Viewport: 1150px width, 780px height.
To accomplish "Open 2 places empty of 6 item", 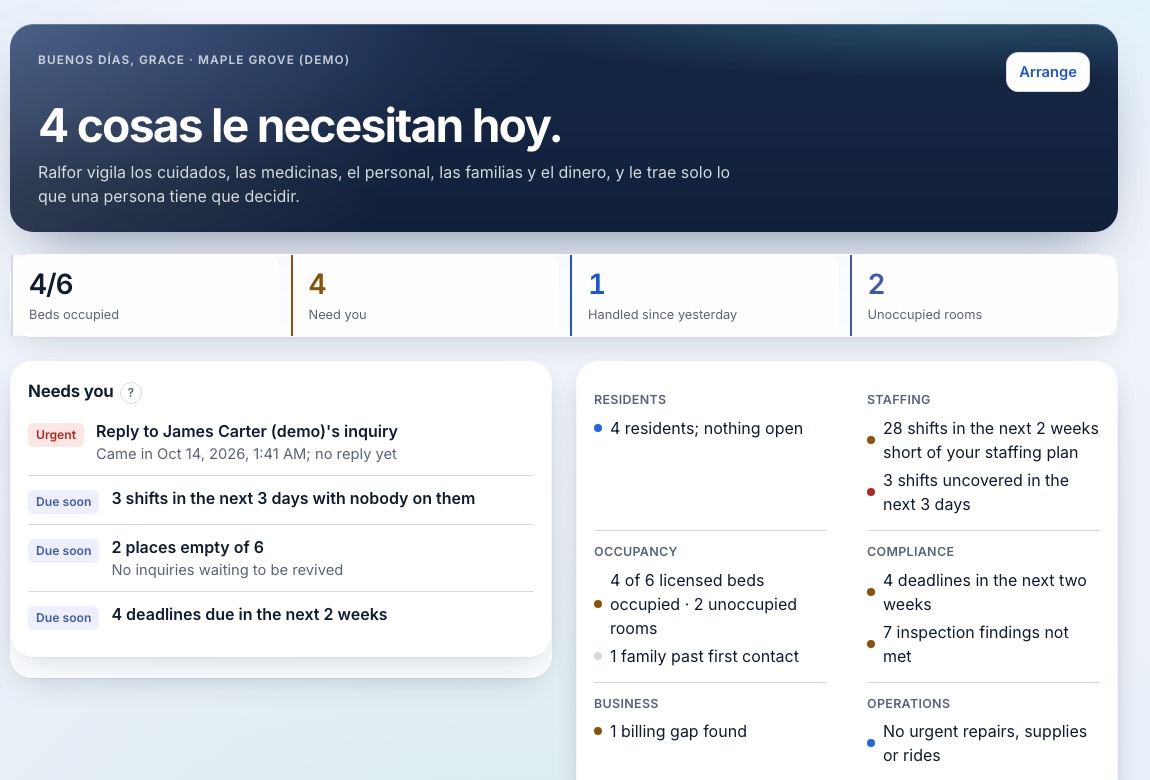I will click(281, 558).
